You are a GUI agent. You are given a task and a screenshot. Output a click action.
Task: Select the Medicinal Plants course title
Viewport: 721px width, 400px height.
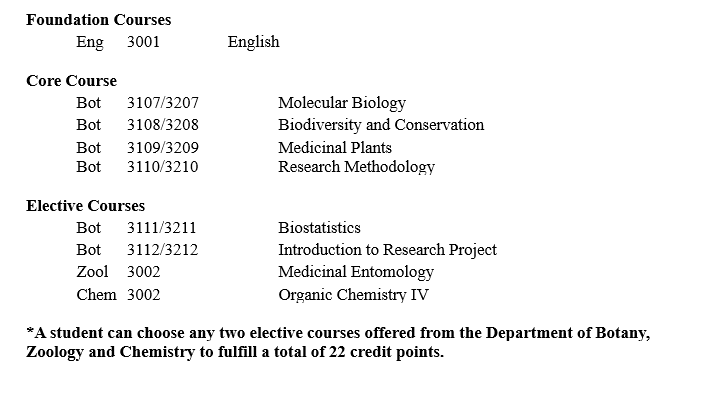[x=334, y=148]
